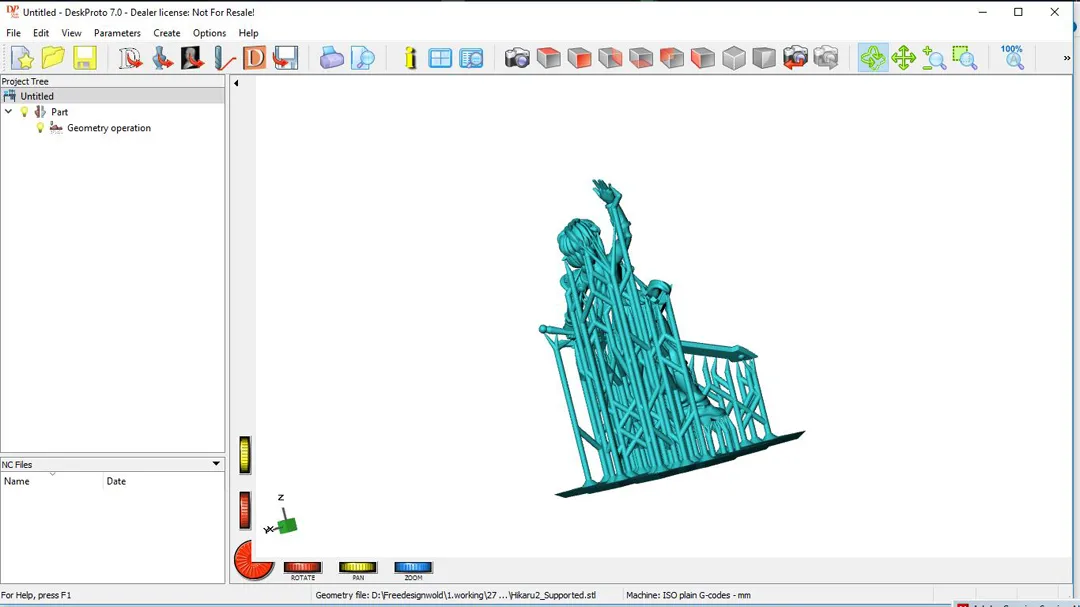The image size is (1080, 607).
Task: Select the rear-left face view cube icon
Action: pyautogui.click(x=672, y=58)
